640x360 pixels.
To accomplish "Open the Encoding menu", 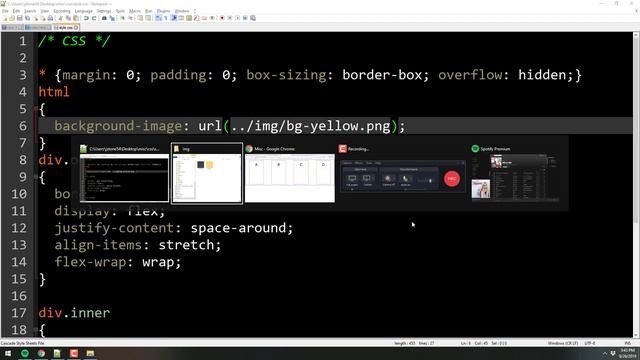I will point(62,11).
